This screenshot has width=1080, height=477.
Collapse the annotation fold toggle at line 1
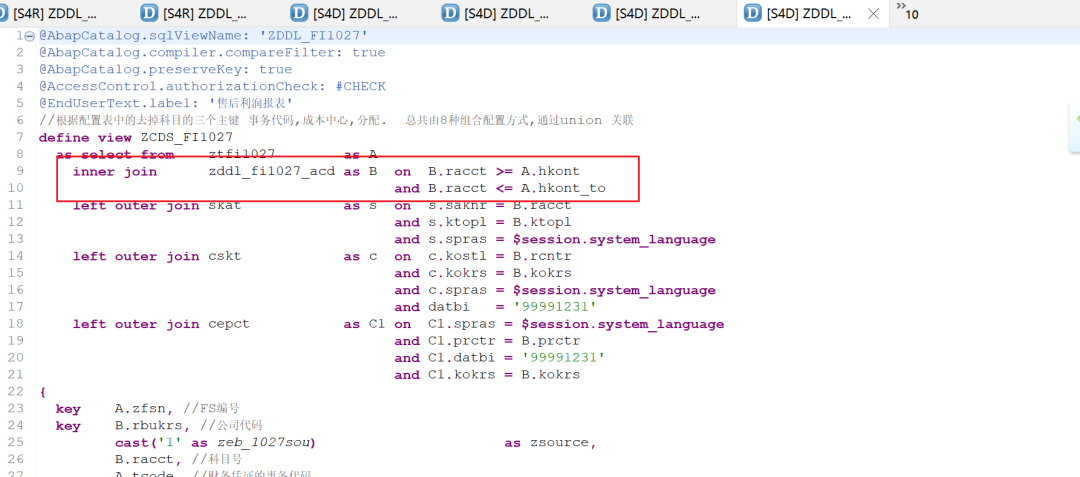pyautogui.click(x=30, y=36)
